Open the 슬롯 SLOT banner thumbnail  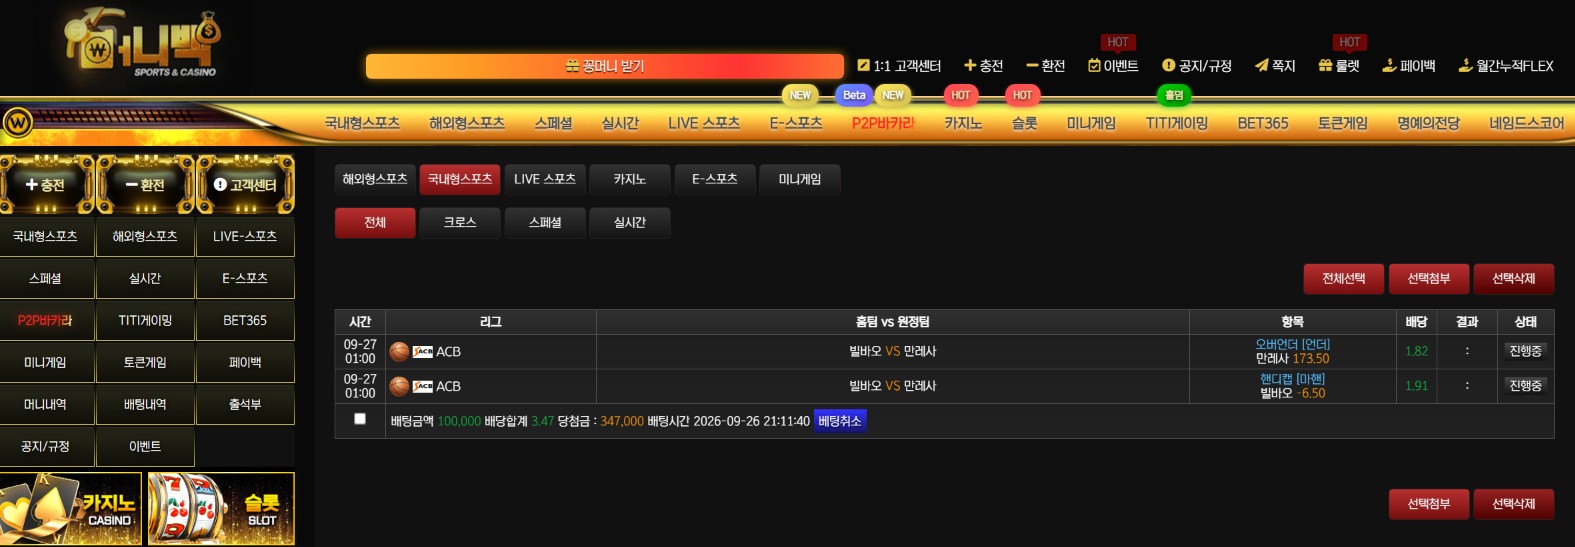coord(221,509)
